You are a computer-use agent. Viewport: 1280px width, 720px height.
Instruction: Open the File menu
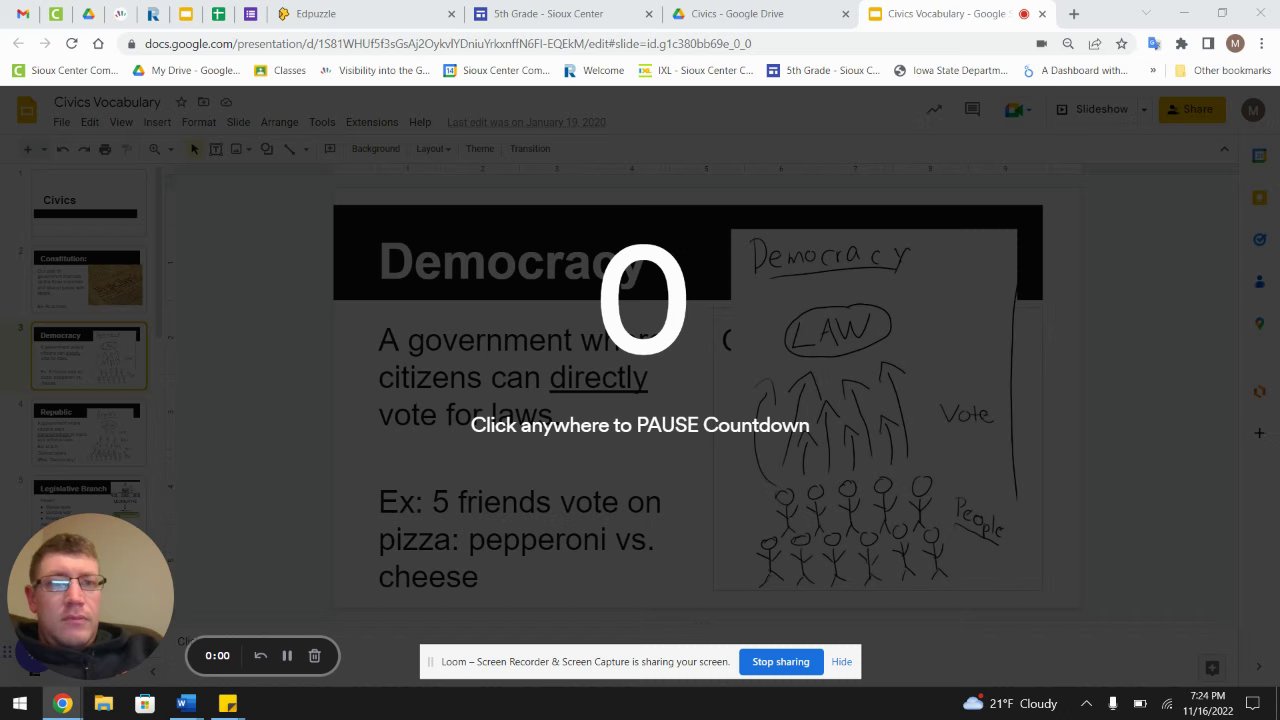coord(61,122)
